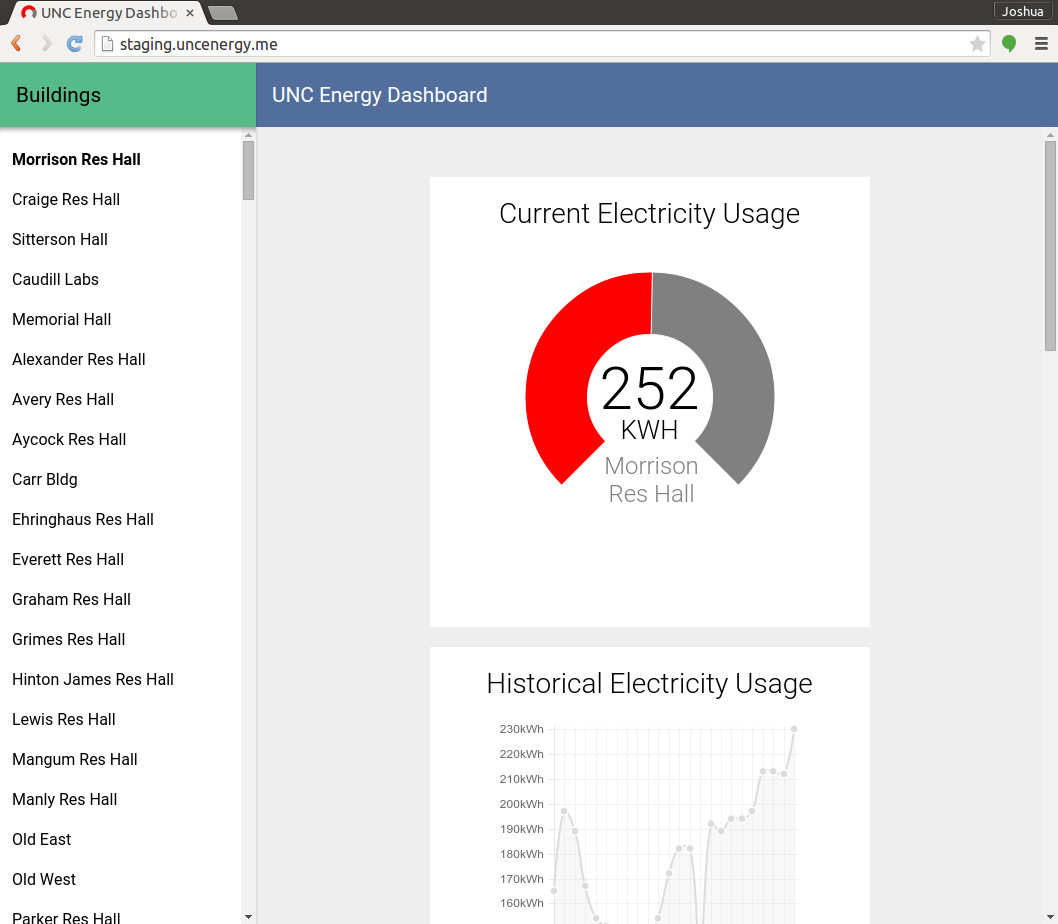This screenshot has width=1058, height=924.
Task: View Manly Res Hall
Action: (65, 799)
